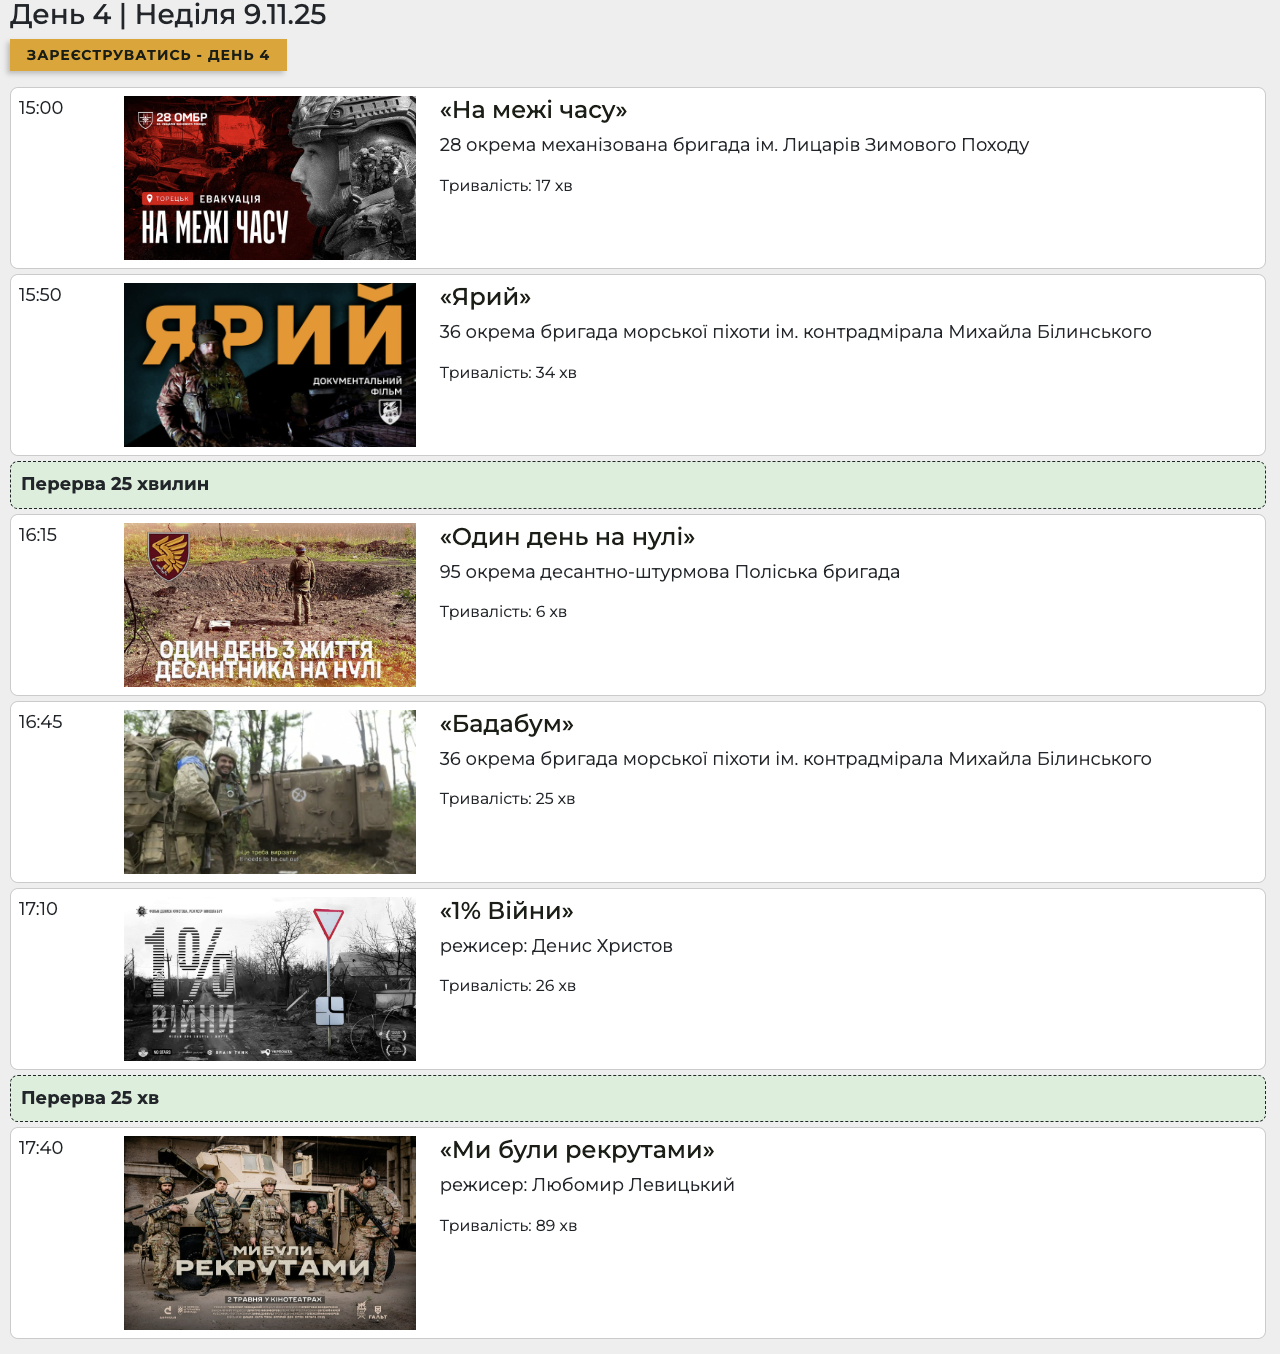Viewport: 1280px width, 1354px height.
Task: Click the «День 4 | Неділя 9.11.25» heading
Action: tap(168, 15)
